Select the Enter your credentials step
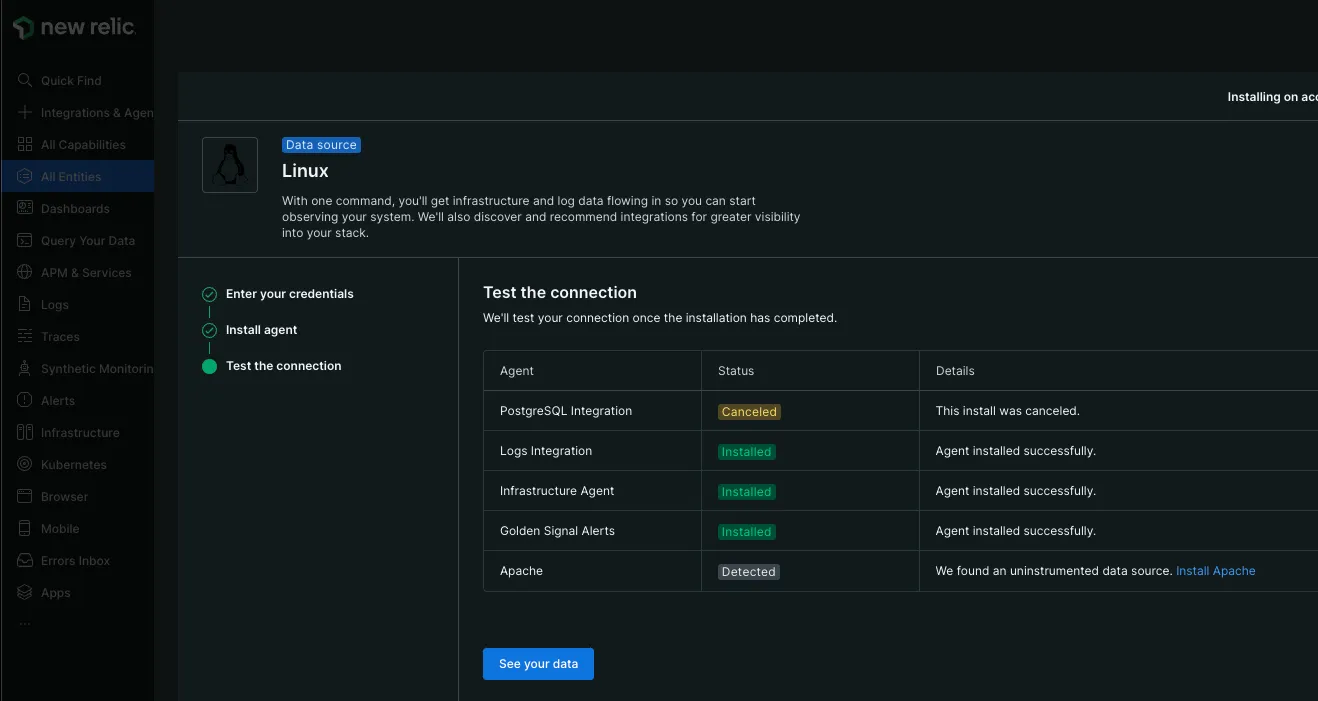This screenshot has height=701, width=1318. (289, 294)
